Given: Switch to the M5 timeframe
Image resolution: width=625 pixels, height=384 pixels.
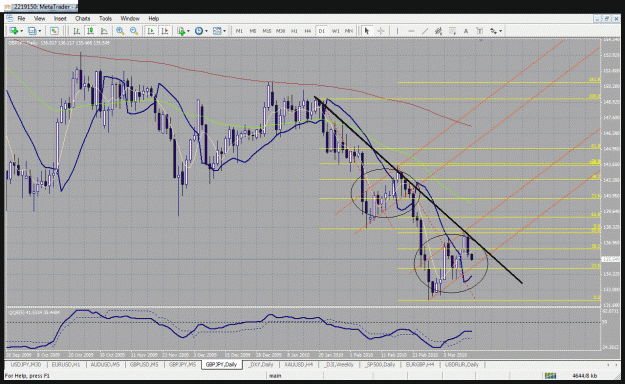Looking at the screenshot, I should tap(253, 31).
